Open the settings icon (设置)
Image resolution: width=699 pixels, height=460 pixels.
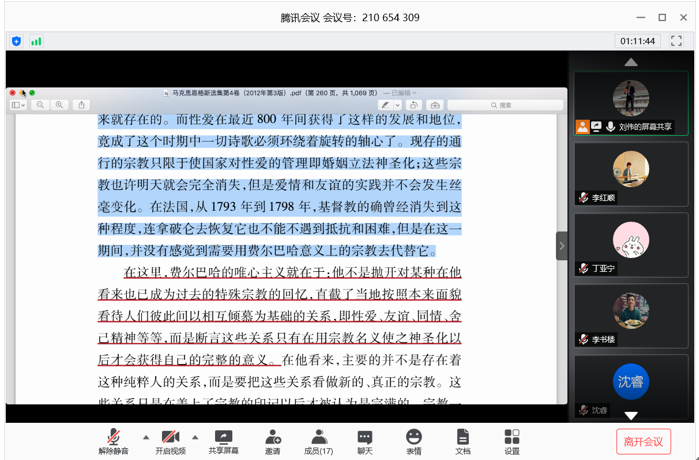[511, 438]
